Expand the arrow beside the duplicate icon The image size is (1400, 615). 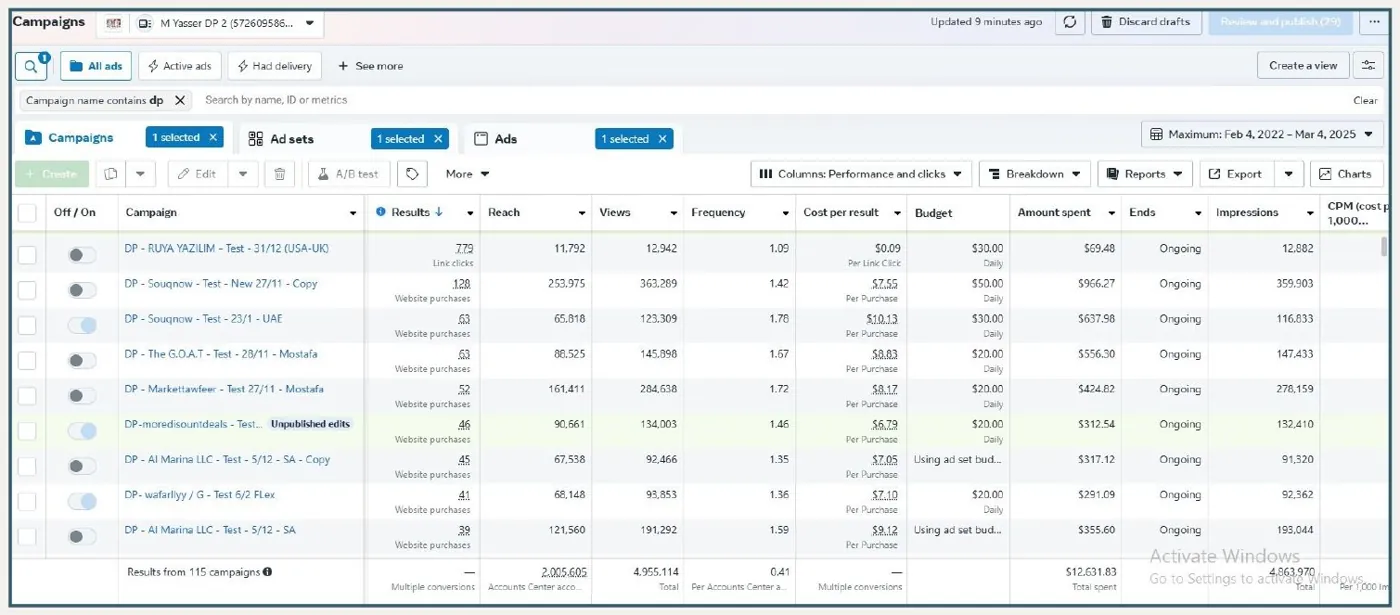141,174
